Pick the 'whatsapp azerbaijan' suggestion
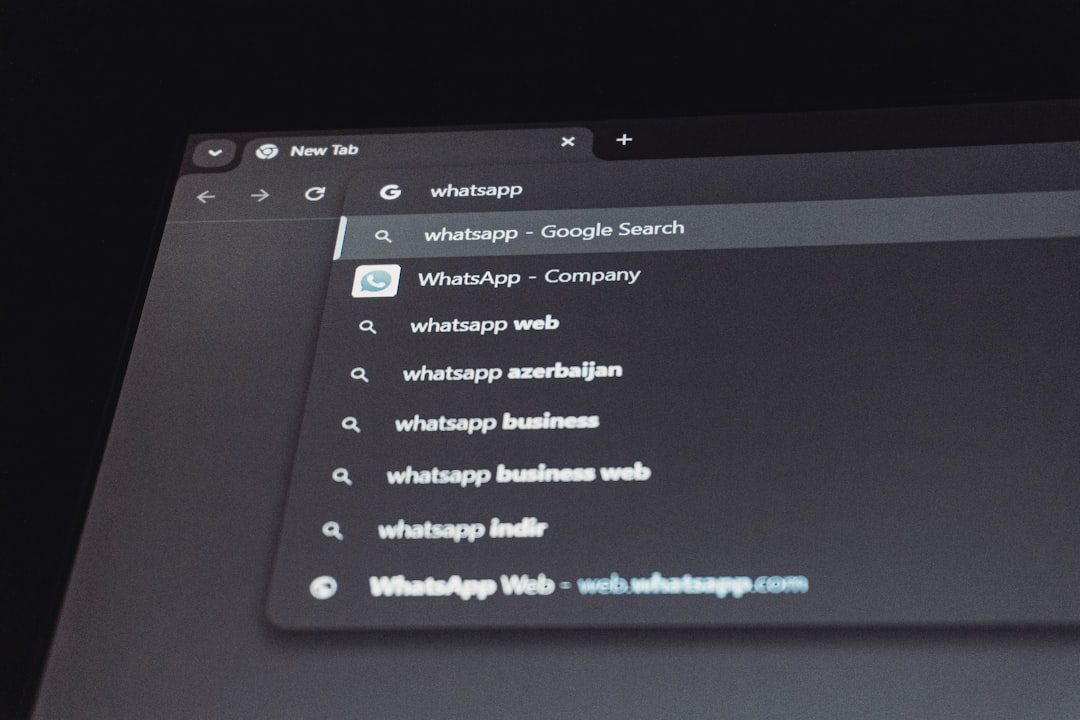The width and height of the screenshot is (1080, 720). [512, 372]
